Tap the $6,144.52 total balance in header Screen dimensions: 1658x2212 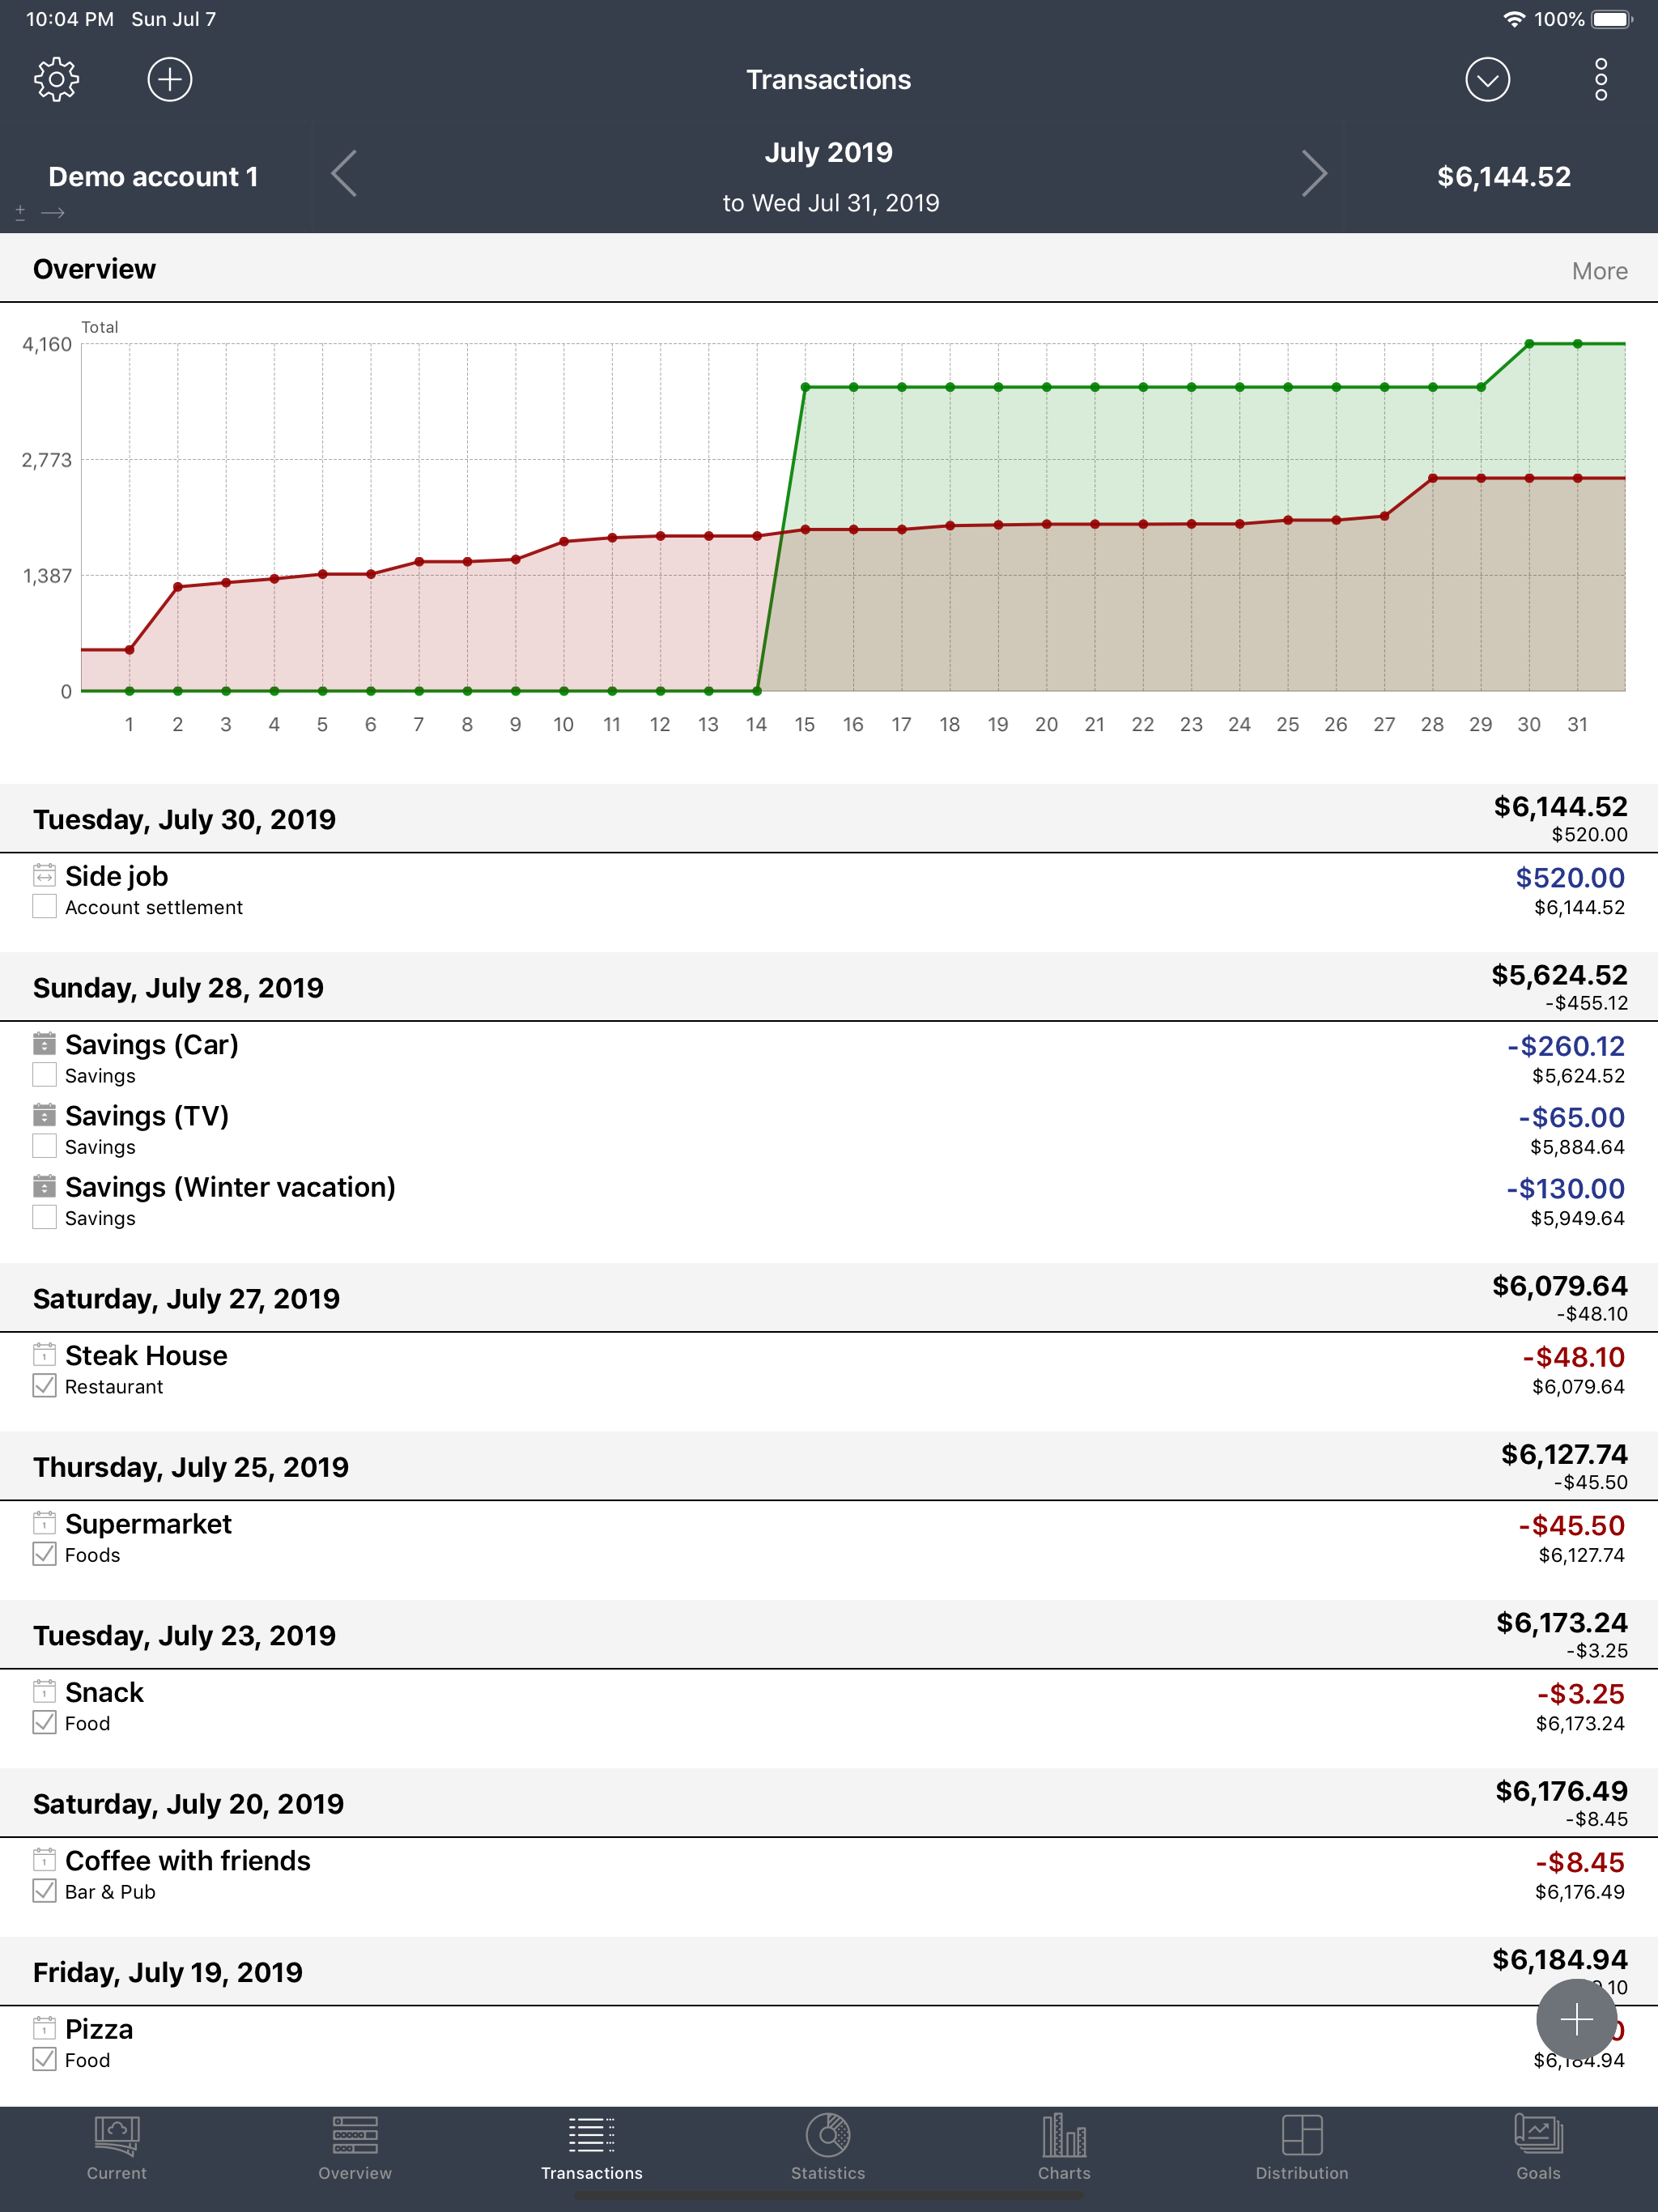(x=1503, y=177)
